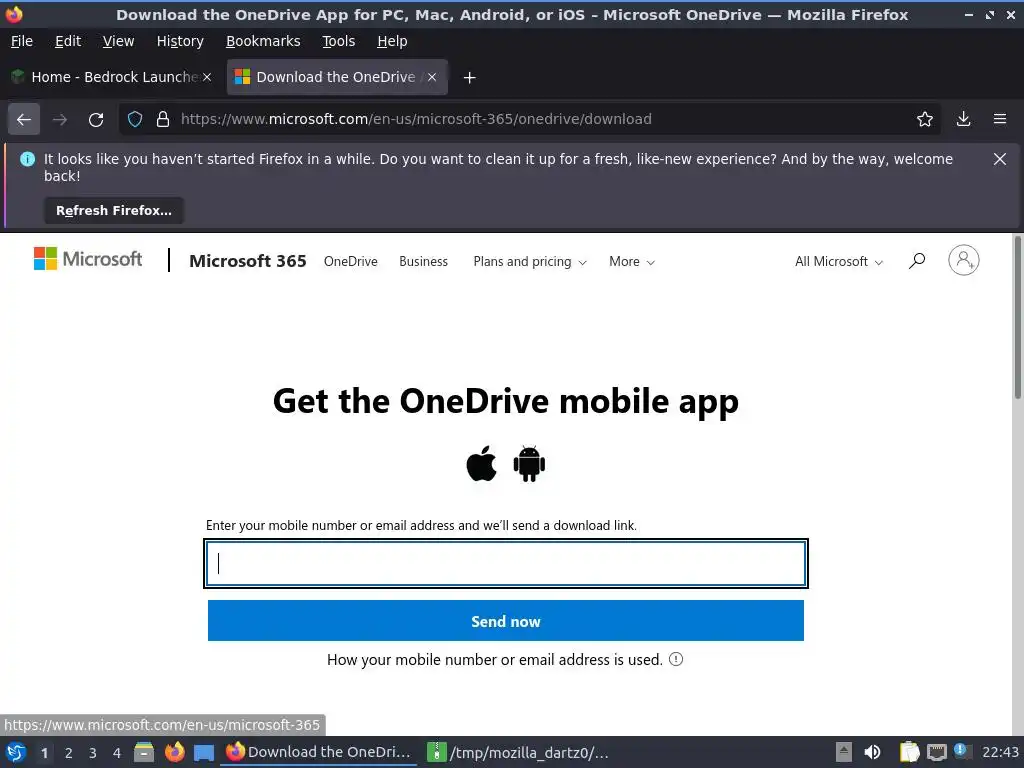1024x768 pixels.
Task: Open the account sign-in avatar icon
Action: [964, 260]
